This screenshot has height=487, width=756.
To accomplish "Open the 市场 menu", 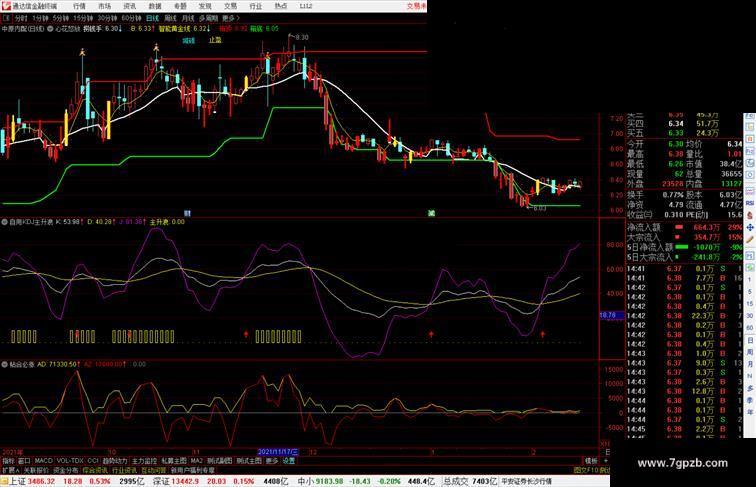I will pyautogui.click(x=104, y=6).
